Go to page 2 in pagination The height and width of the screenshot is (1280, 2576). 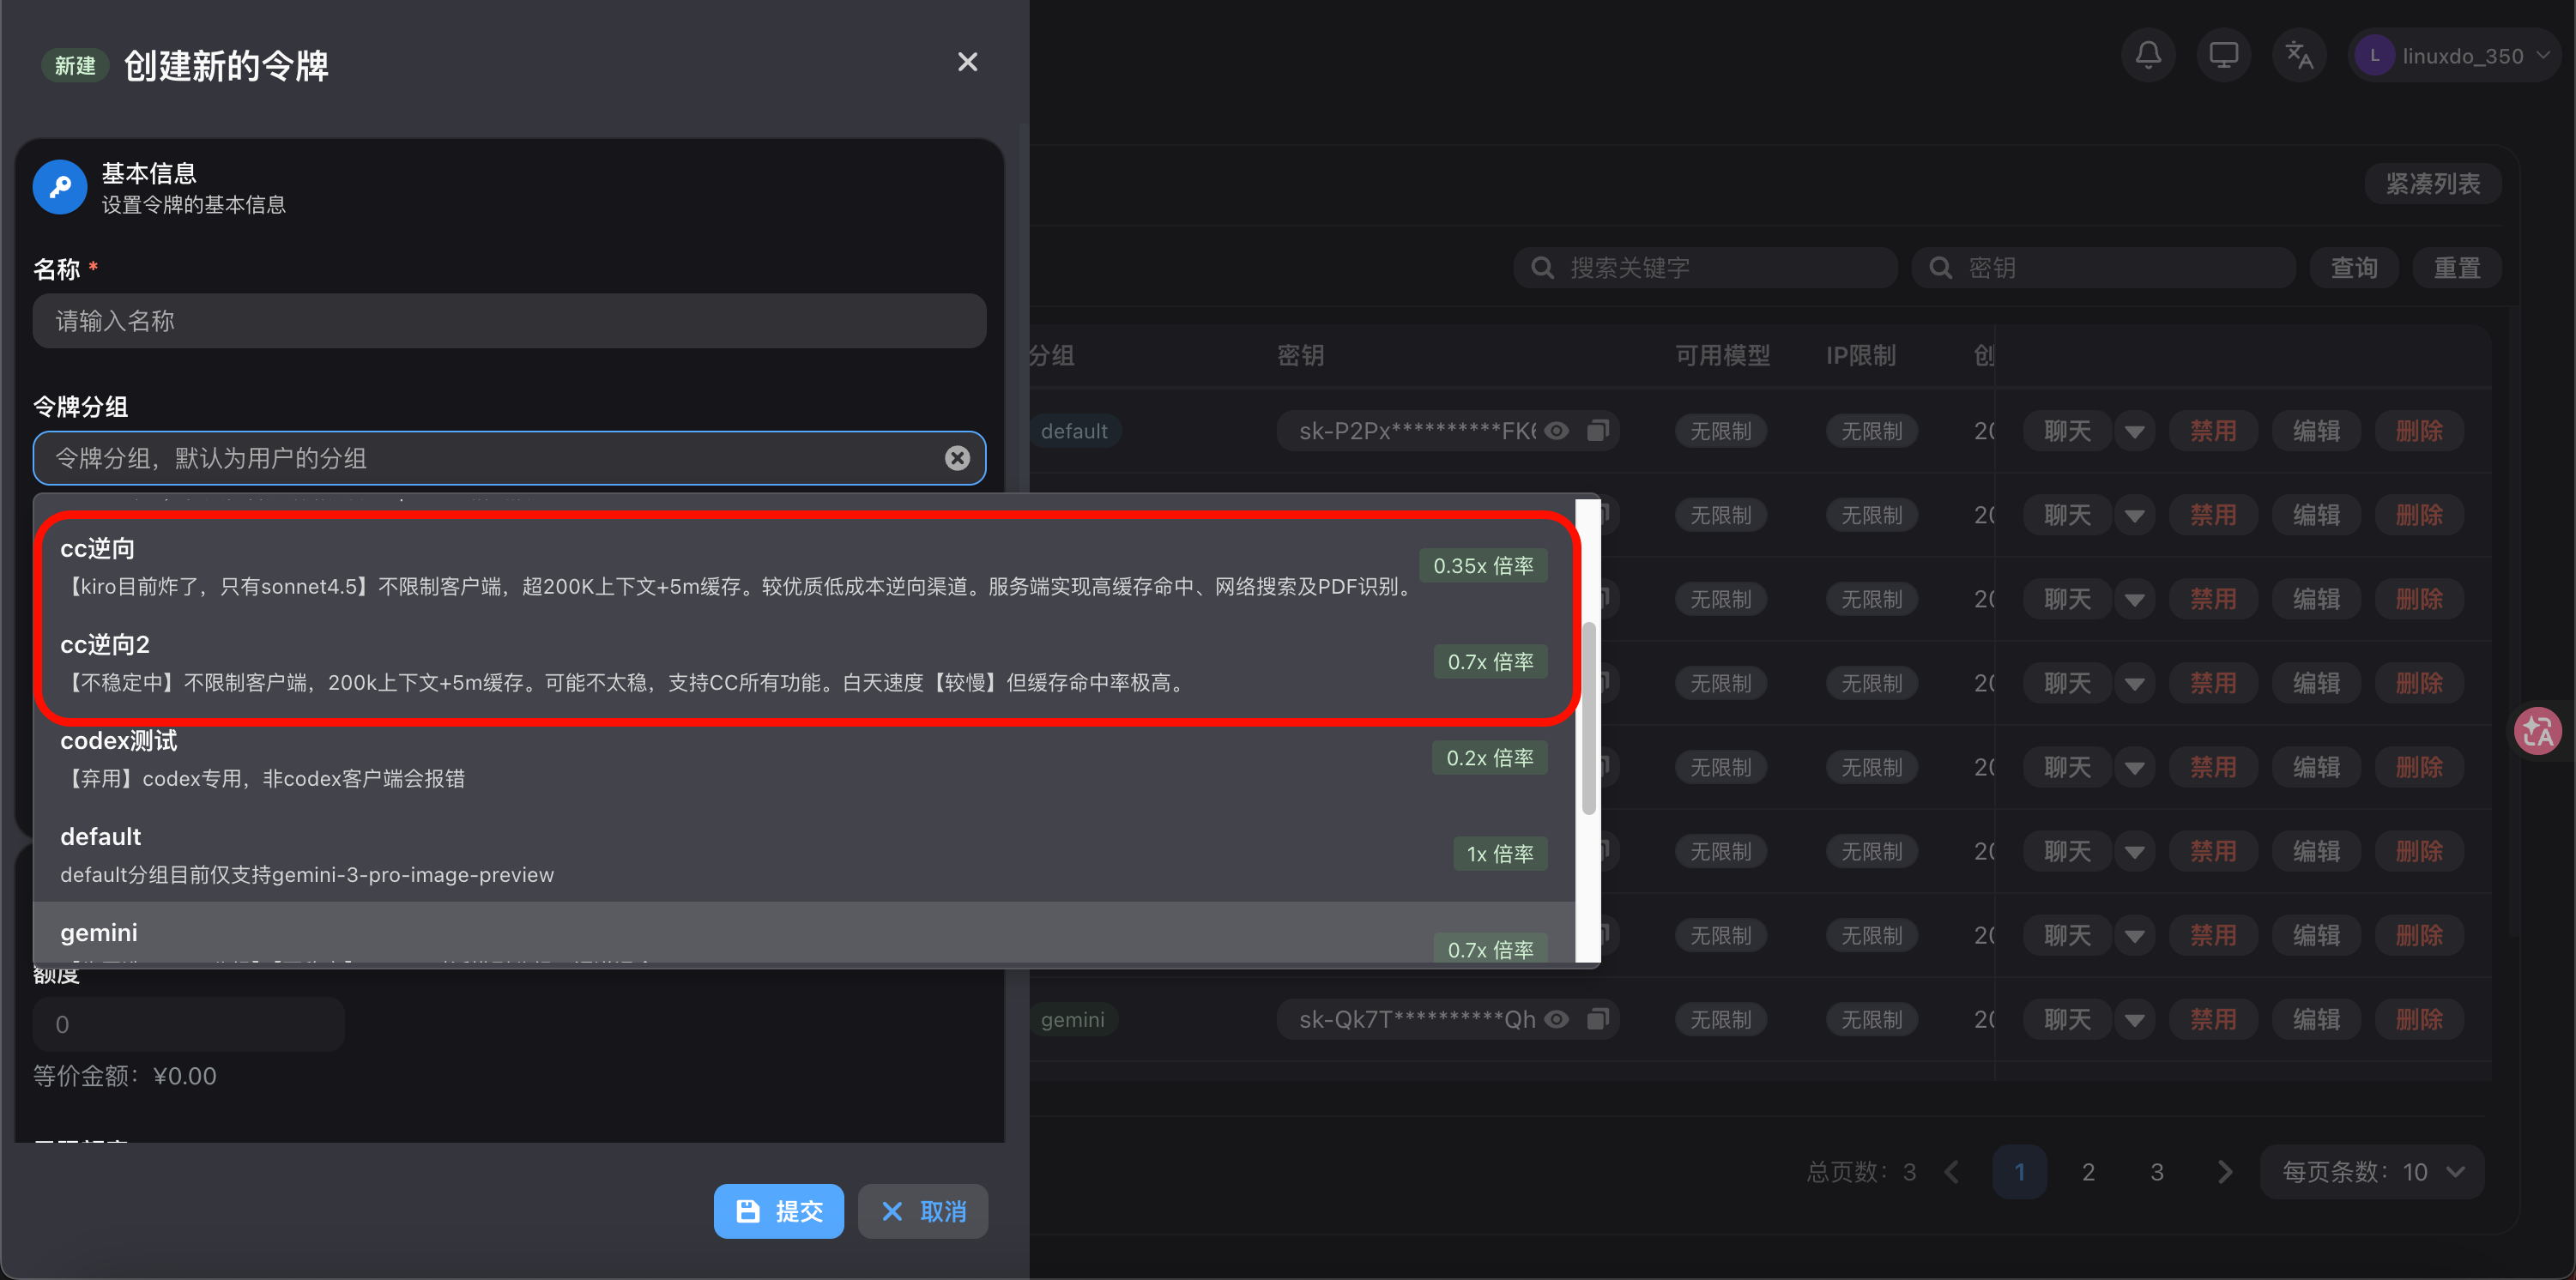[2088, 1171]
